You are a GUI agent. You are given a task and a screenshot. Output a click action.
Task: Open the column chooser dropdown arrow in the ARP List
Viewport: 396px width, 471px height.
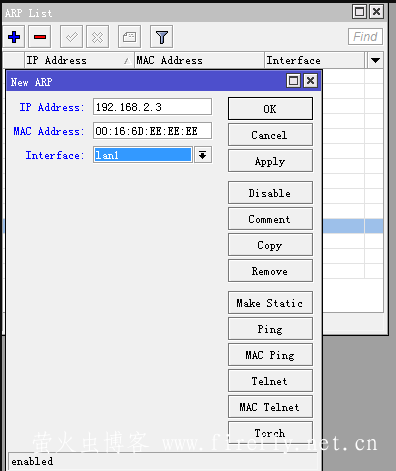375,60
